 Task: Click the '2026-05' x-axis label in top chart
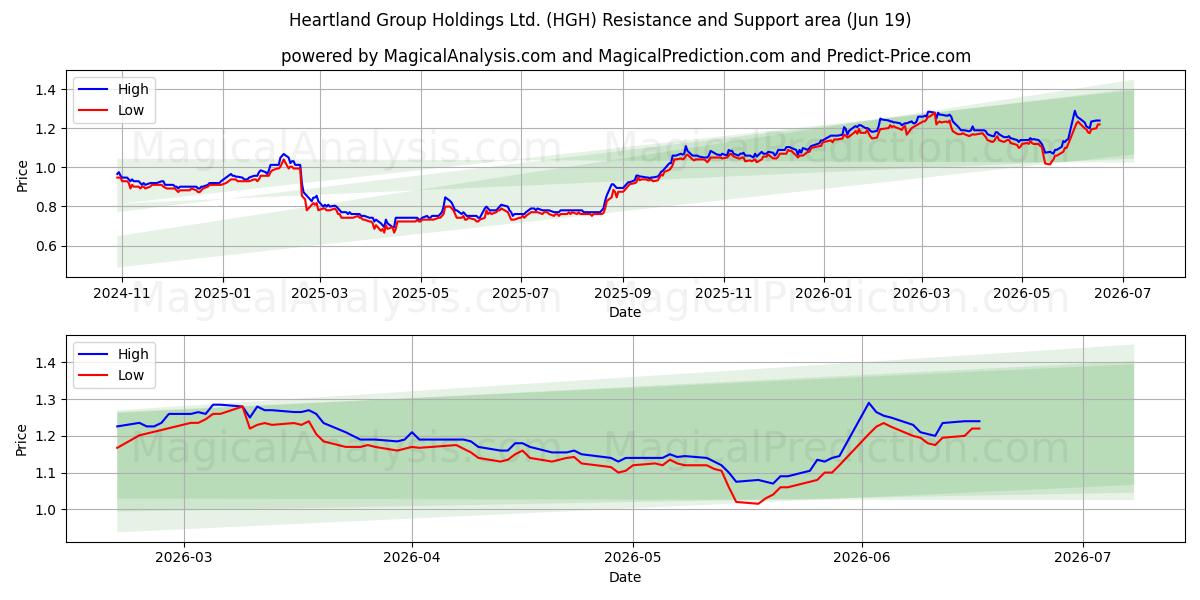click(x=1021, y=294)
